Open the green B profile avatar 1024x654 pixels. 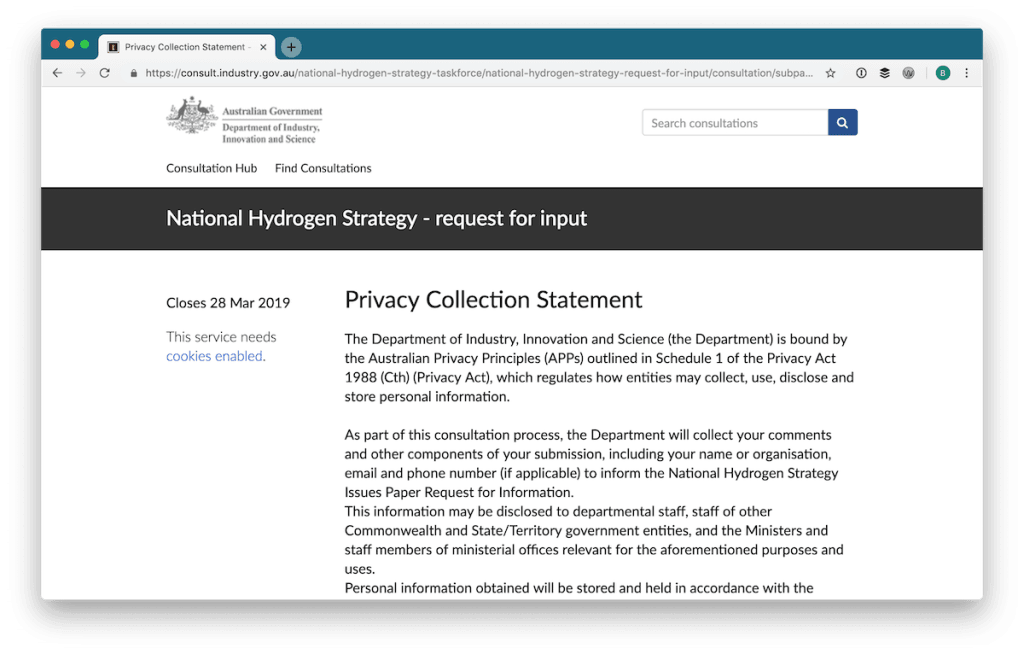[942, 73]
